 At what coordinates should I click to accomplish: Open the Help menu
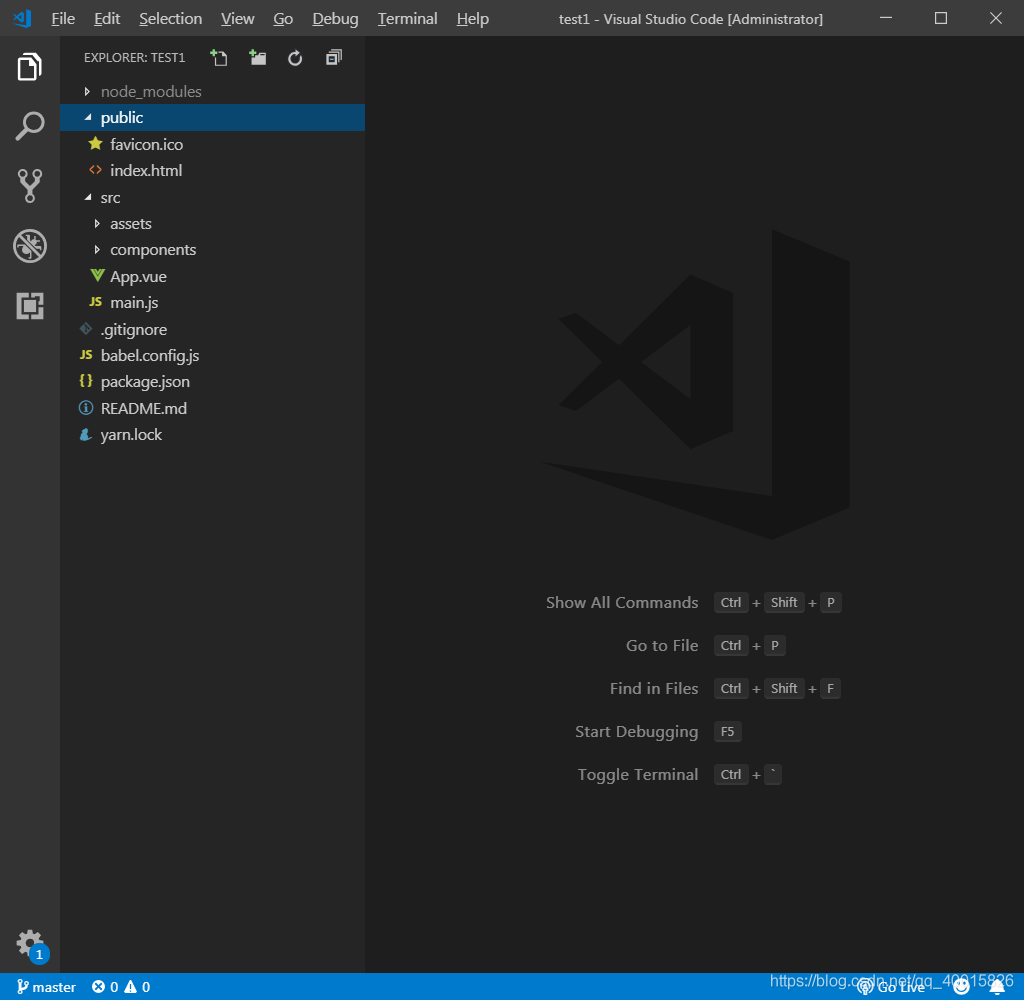point(472,19)
